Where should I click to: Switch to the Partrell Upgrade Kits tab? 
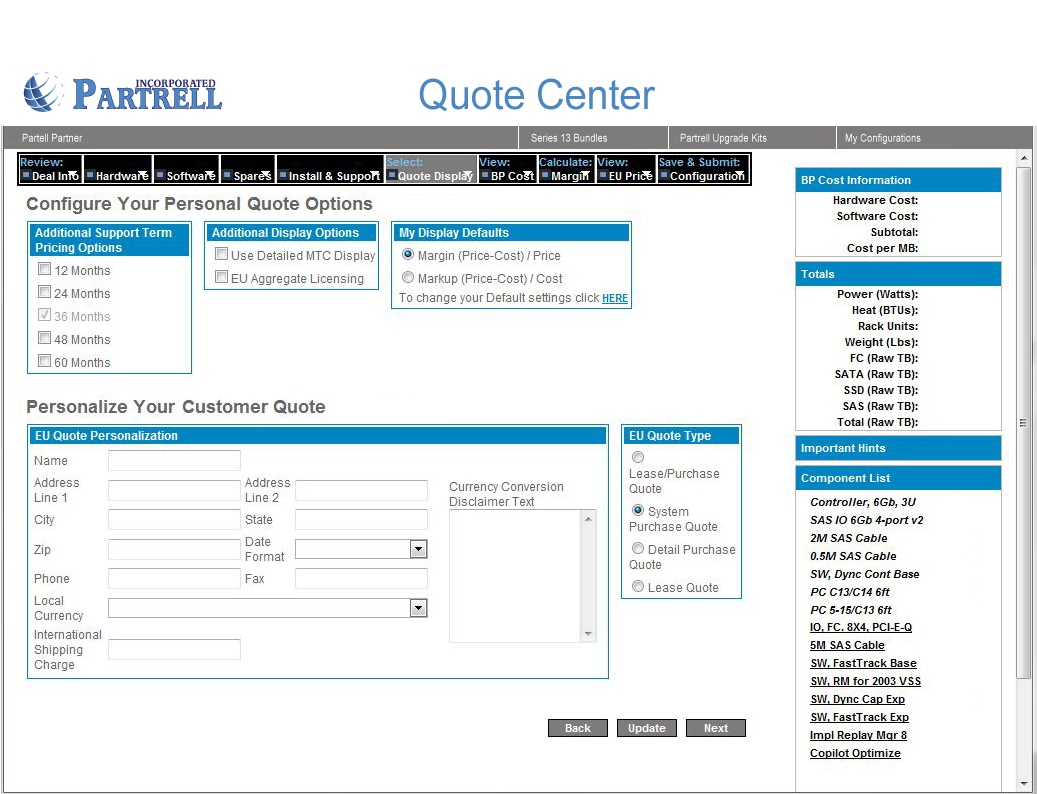tap(723, 138)
